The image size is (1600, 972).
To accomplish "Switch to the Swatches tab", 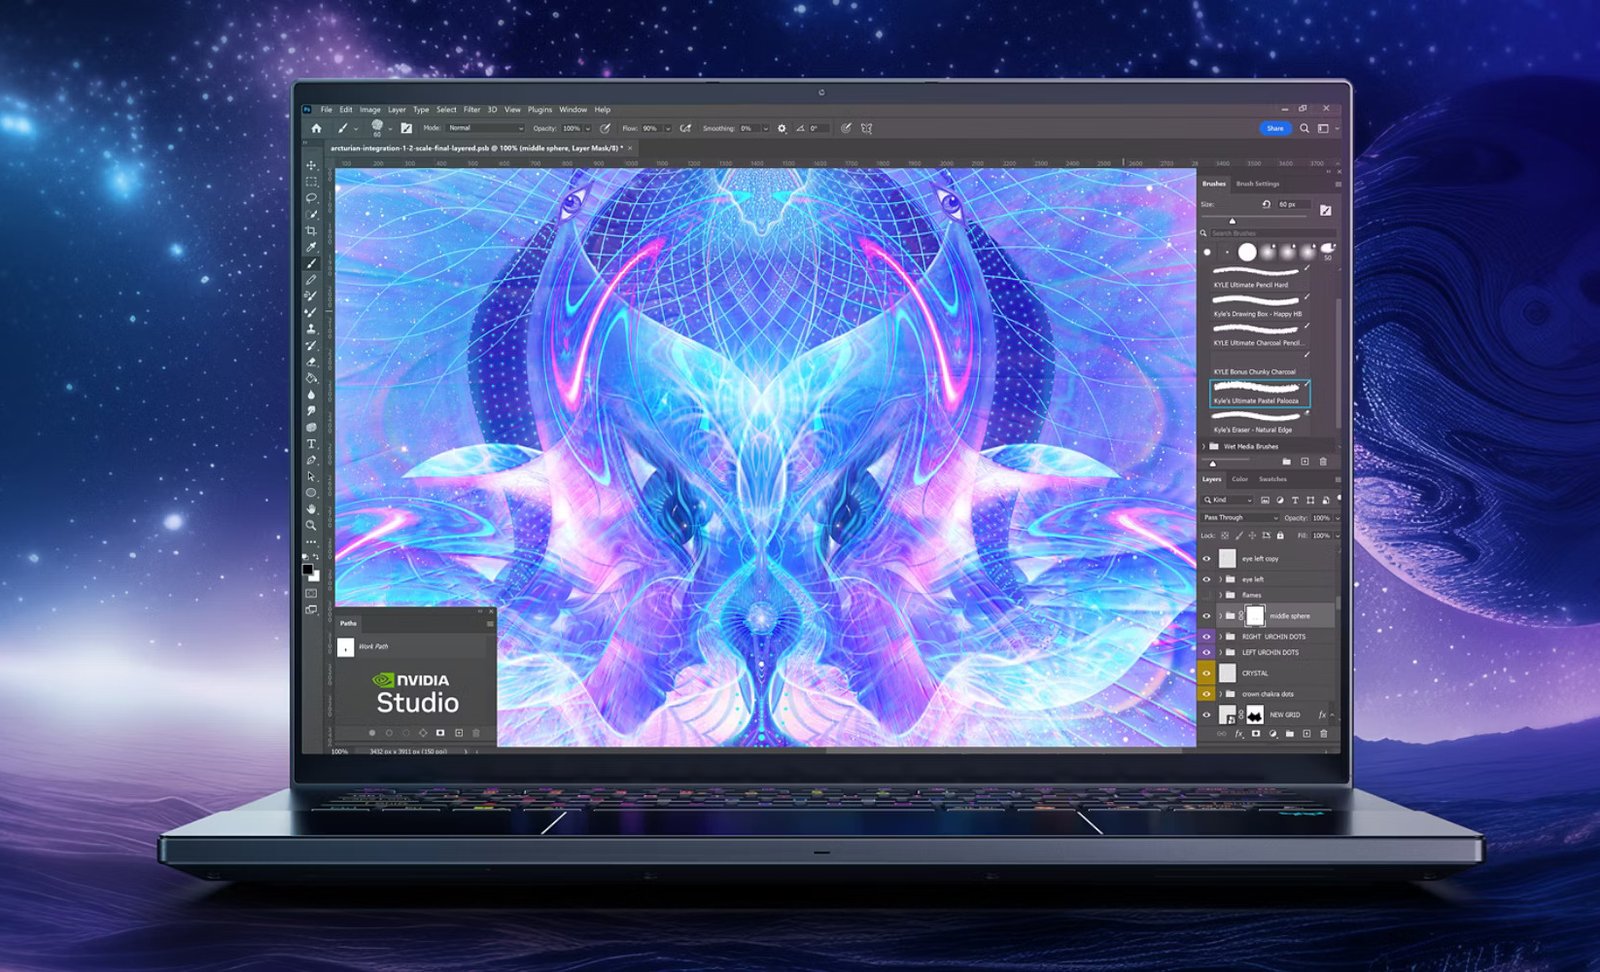I will click(x=1272, y=479).
